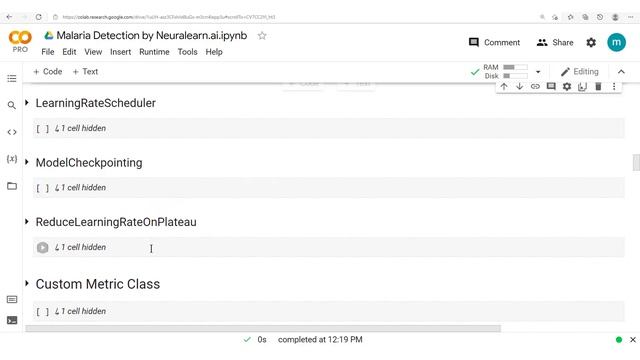Open the Insert menu
The image size is (640, 360).
tap(120, 52)
